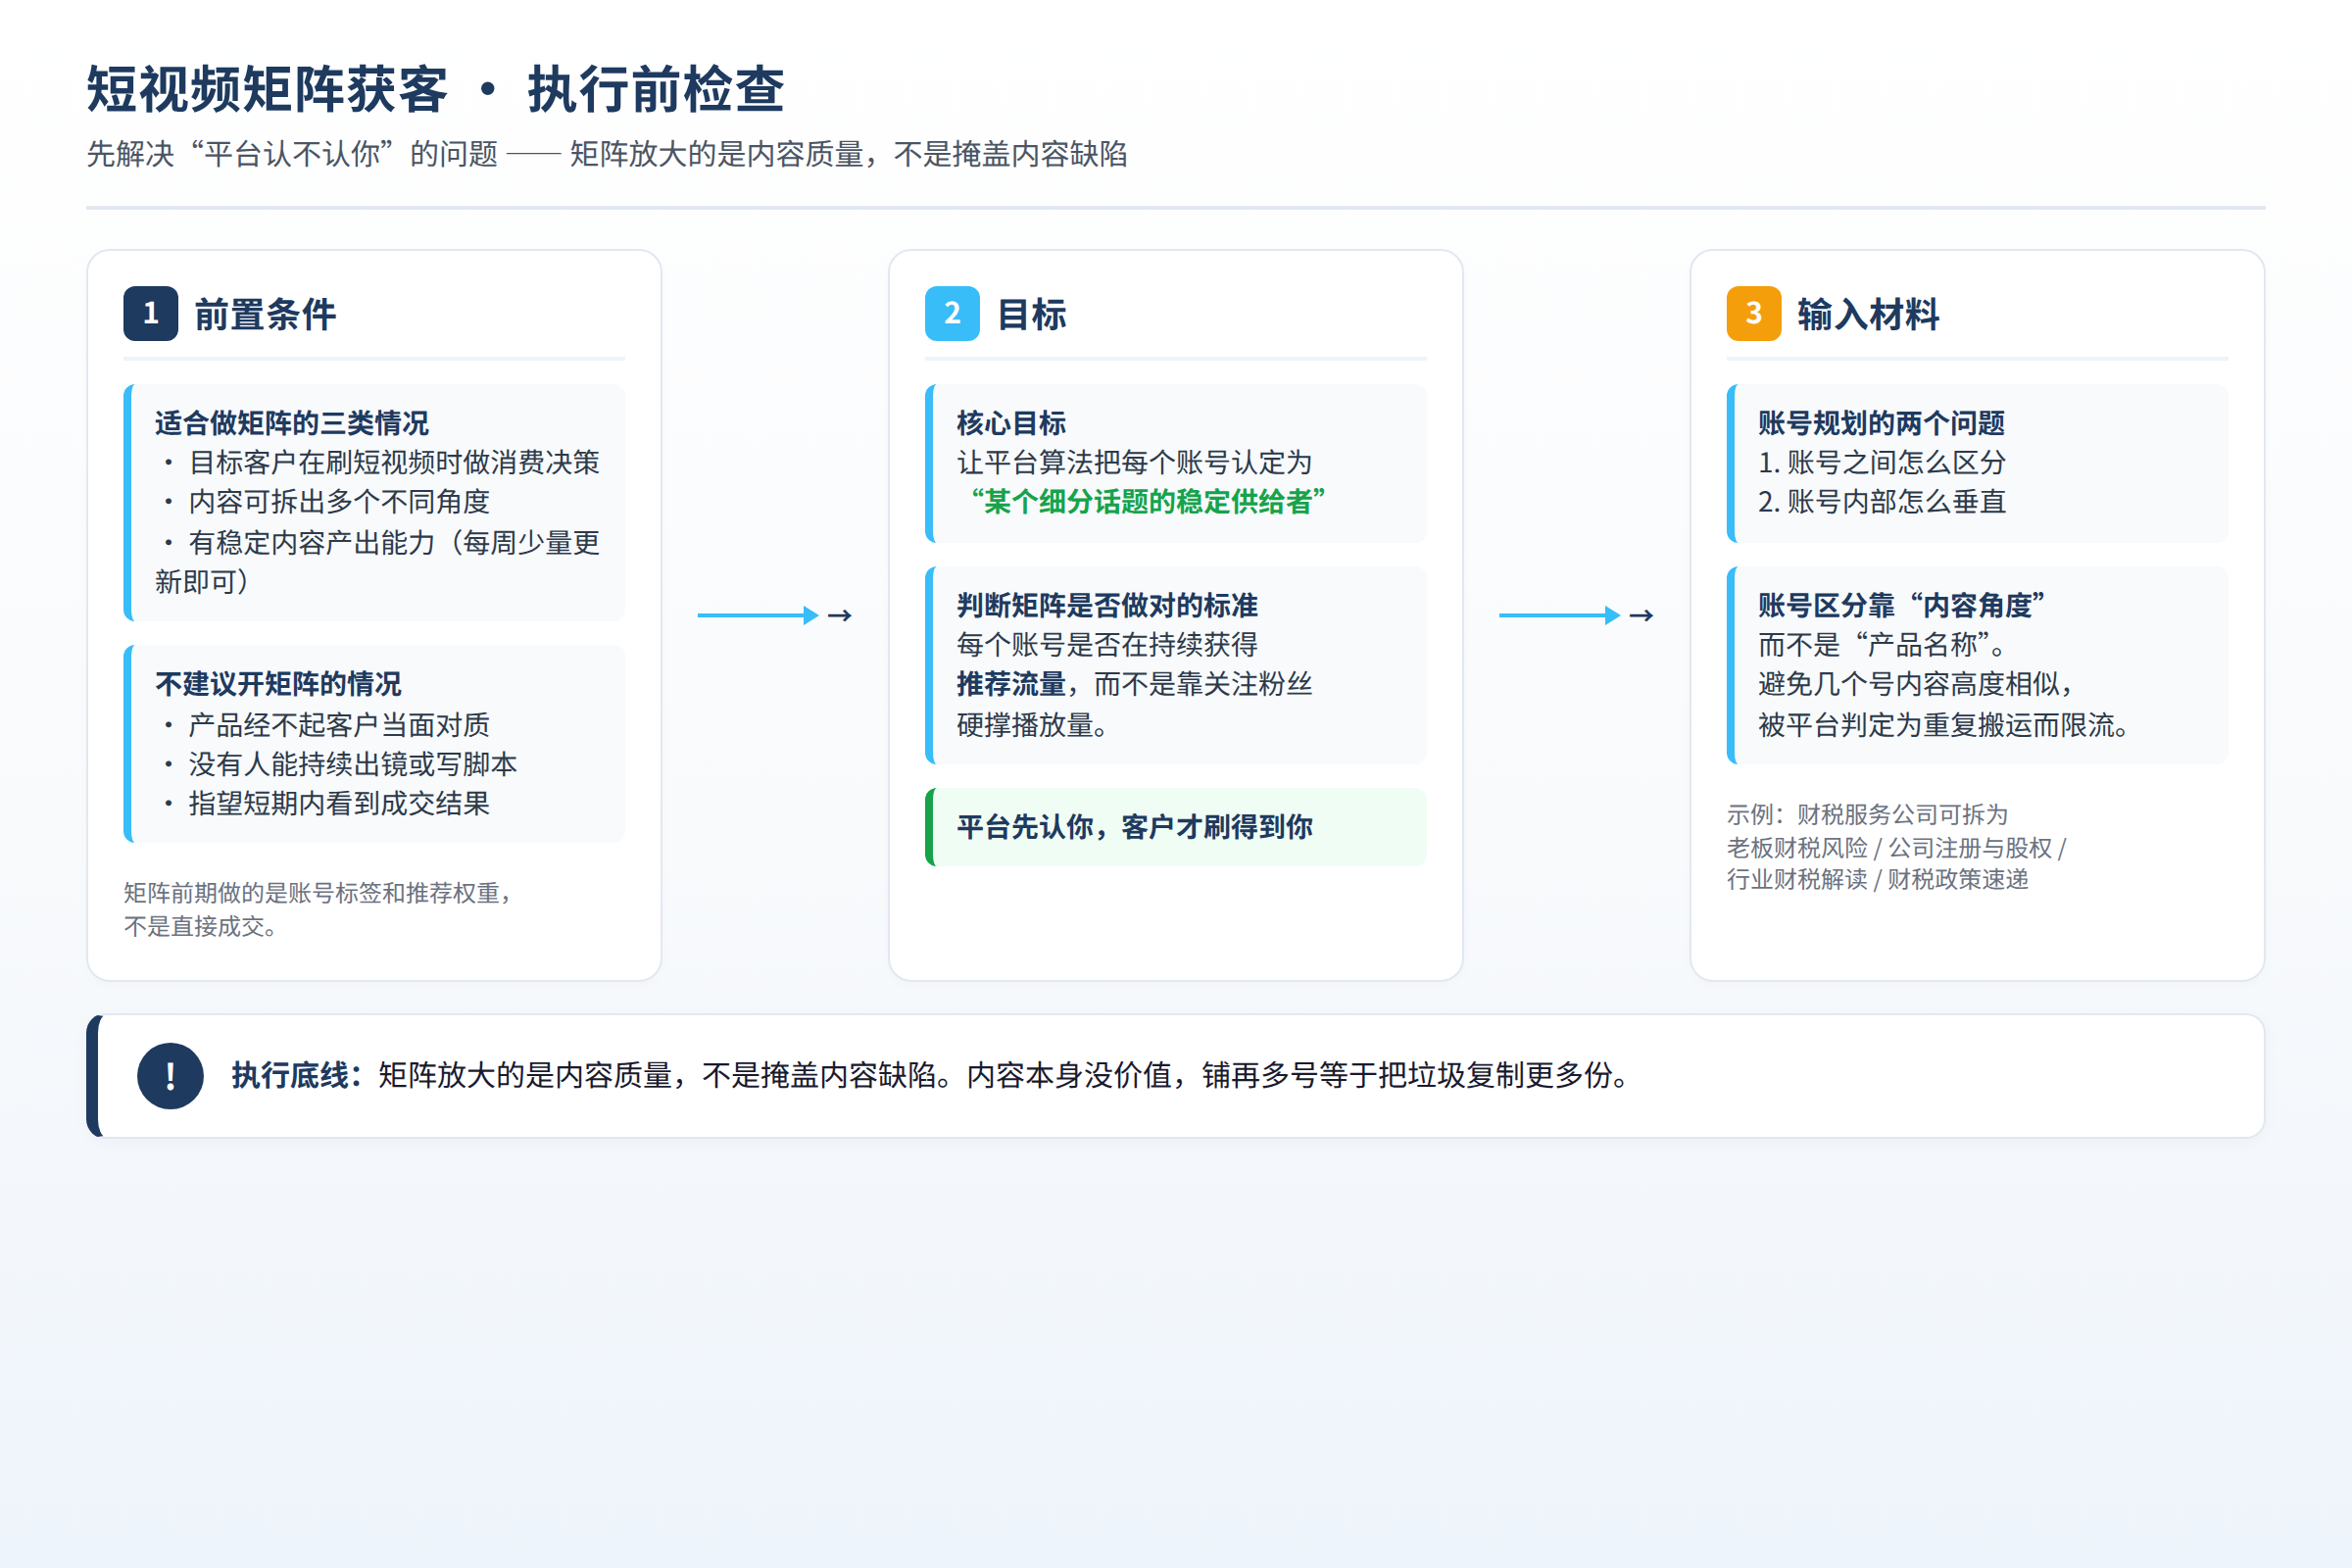Click the line 而不是“产品名称”
Viewport: 2352px width, 1568px height.
point(1882,645)
